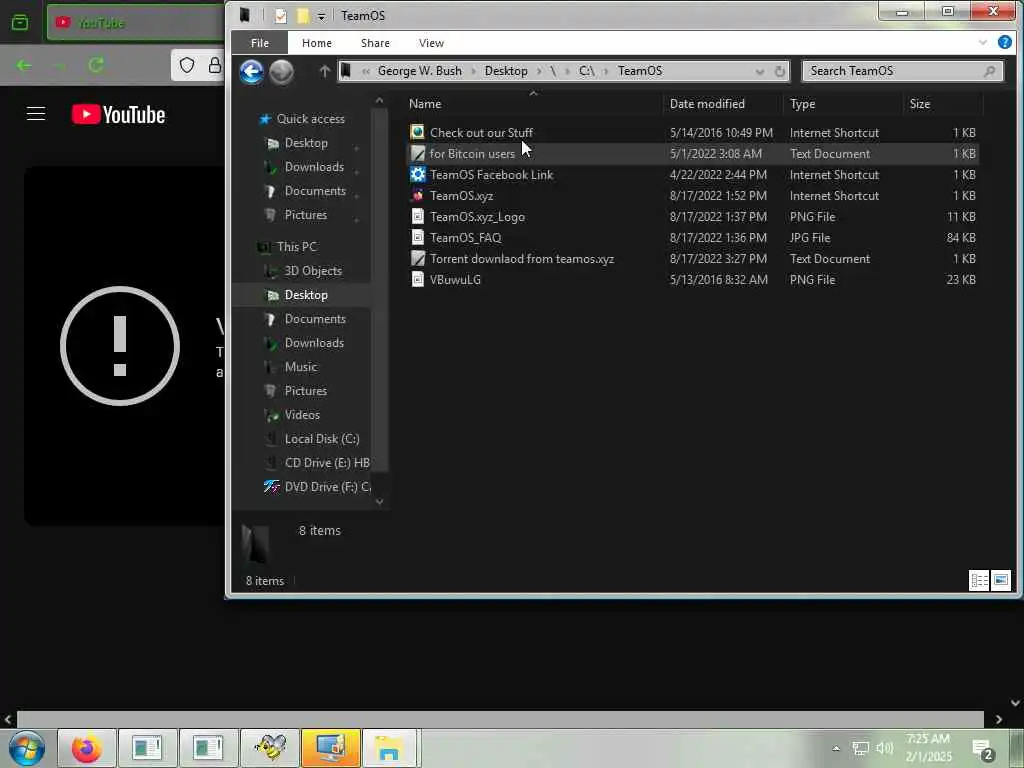This screenshot has height=768, width=1024.
Task: Sort files by Date modified column
Action: pos(722,104)
